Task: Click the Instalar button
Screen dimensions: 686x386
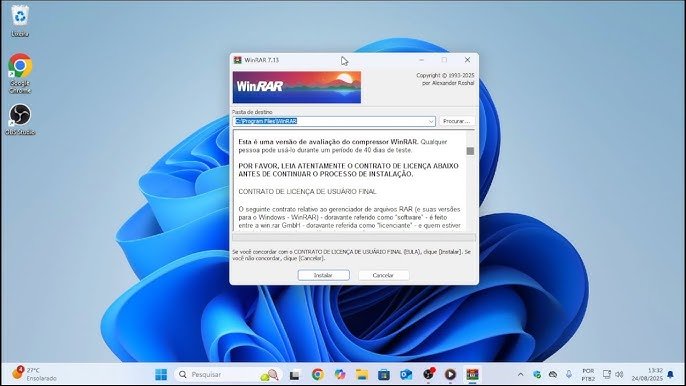Action: [x=323, y=275]
